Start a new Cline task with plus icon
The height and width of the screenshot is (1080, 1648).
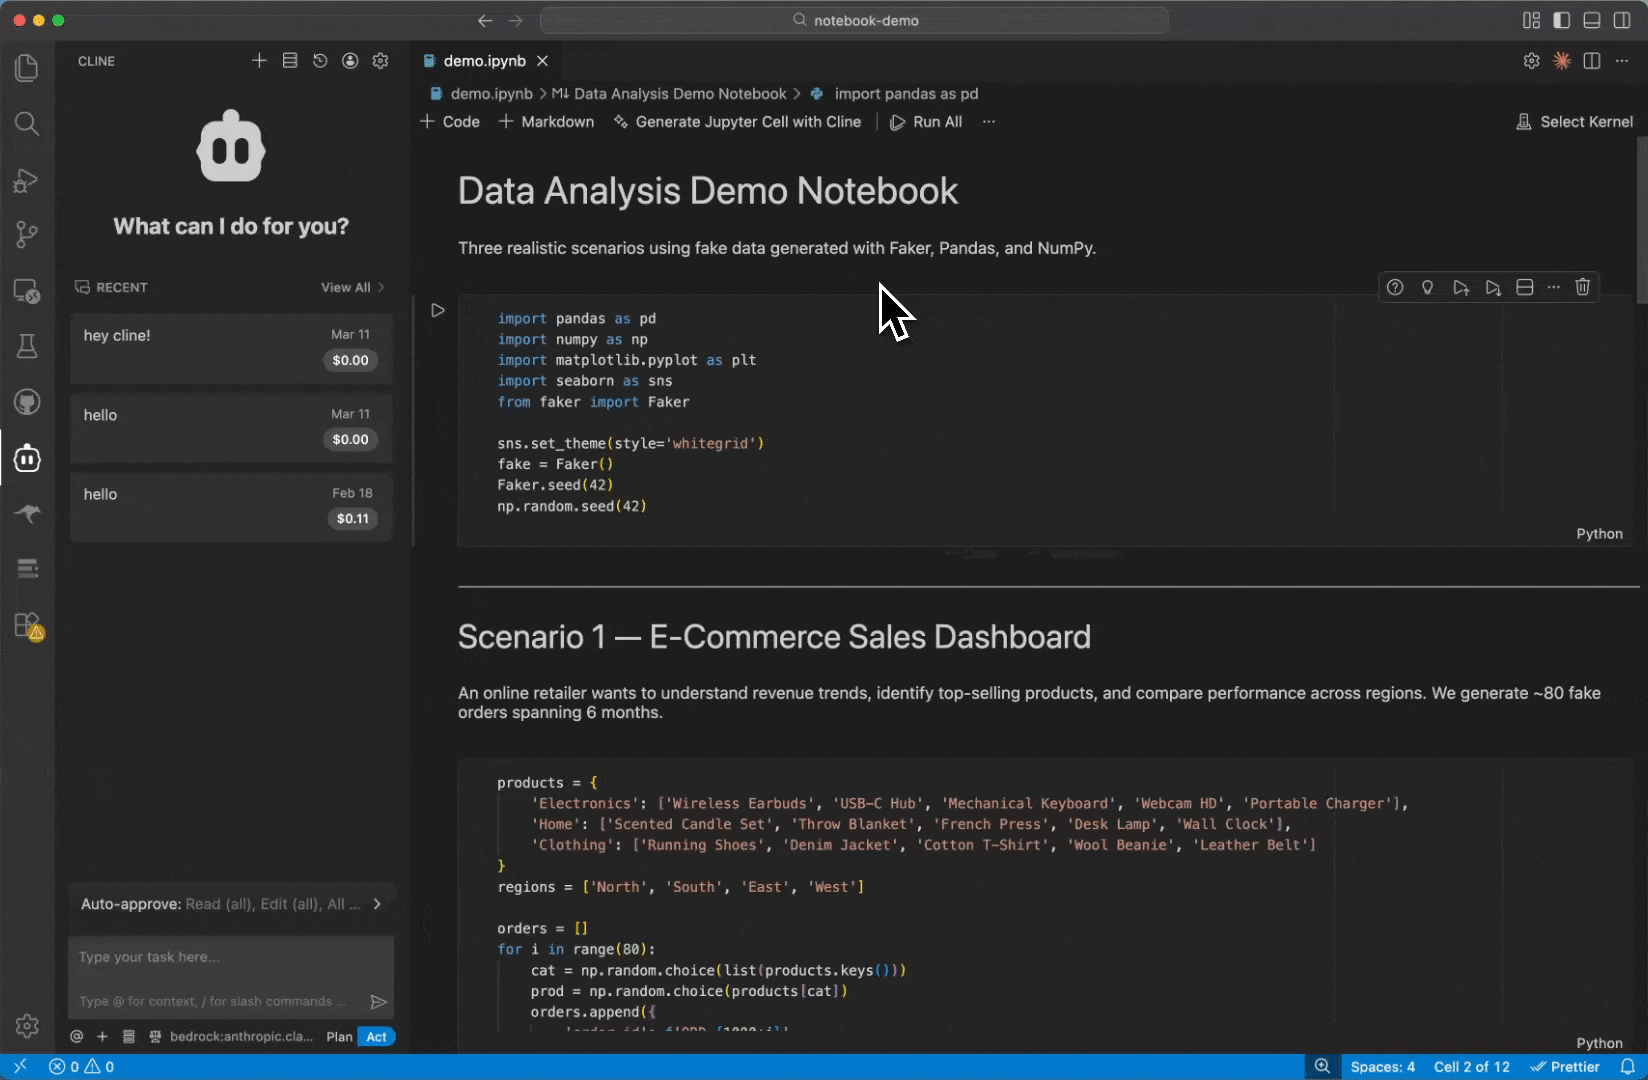(x=259, y=61)
